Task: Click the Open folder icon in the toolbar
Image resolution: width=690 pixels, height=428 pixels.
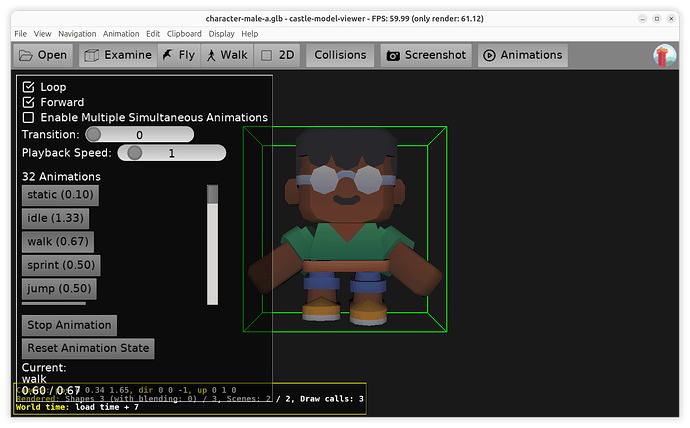Action: (26, 55)
